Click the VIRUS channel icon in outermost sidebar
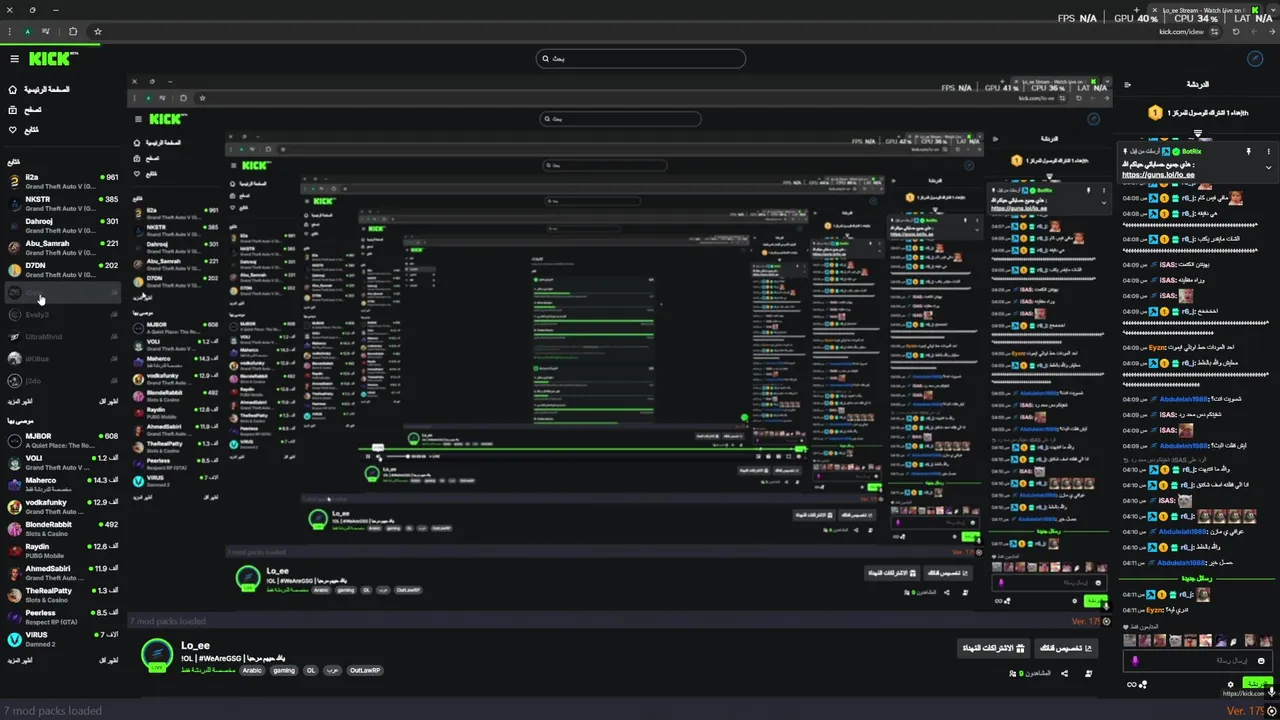This screenshot has height=720, width=1280. click(14, 639)
